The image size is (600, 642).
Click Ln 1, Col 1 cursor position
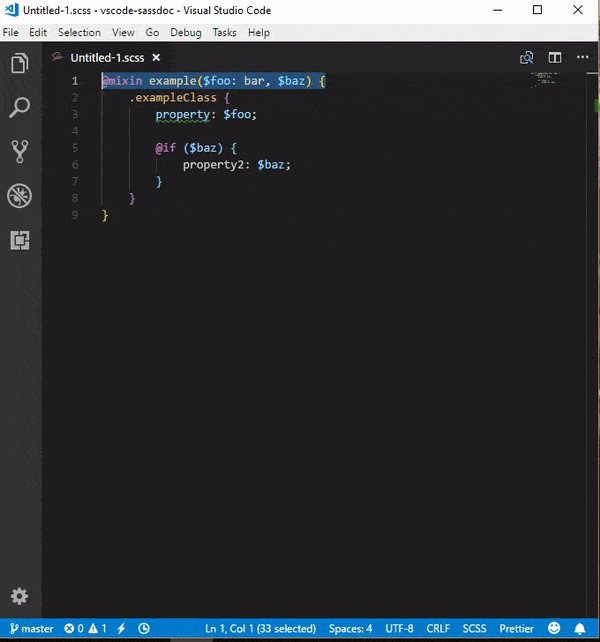[x=260, y=628]
